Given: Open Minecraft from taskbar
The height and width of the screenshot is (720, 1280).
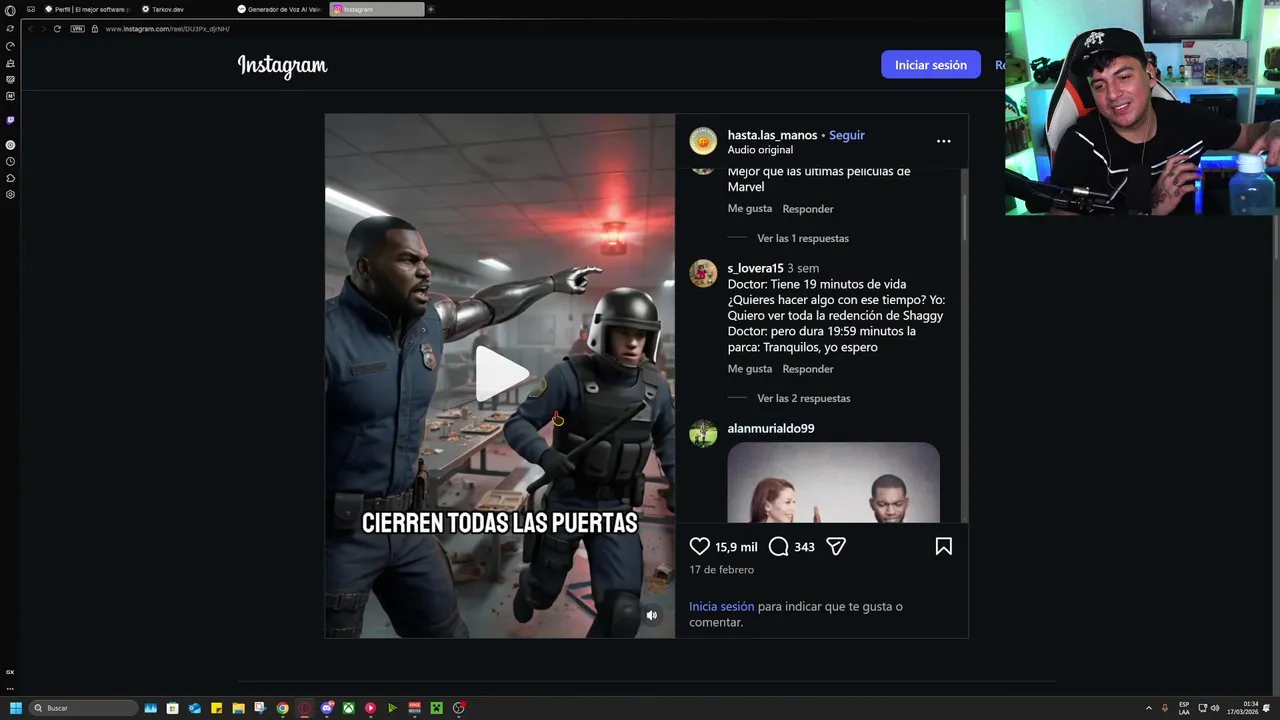Looking at the screenshot, I should point(436,708).
